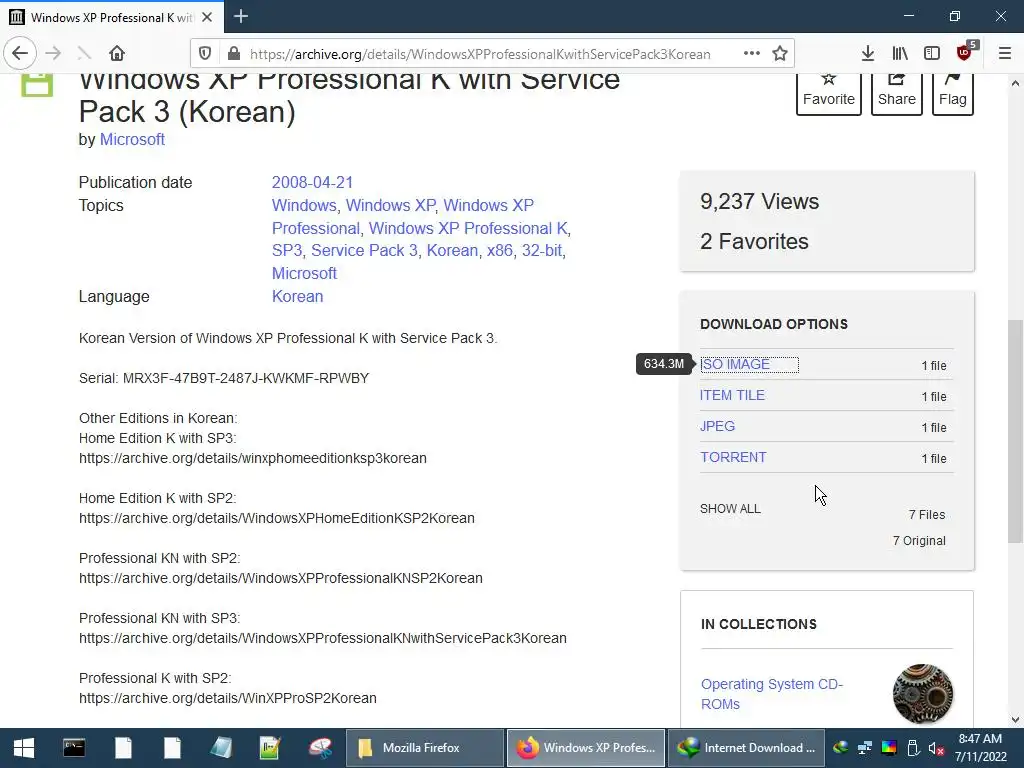Open the Korean language link
The width and height of the screenshot is (1024, 768).
[297, 296]
